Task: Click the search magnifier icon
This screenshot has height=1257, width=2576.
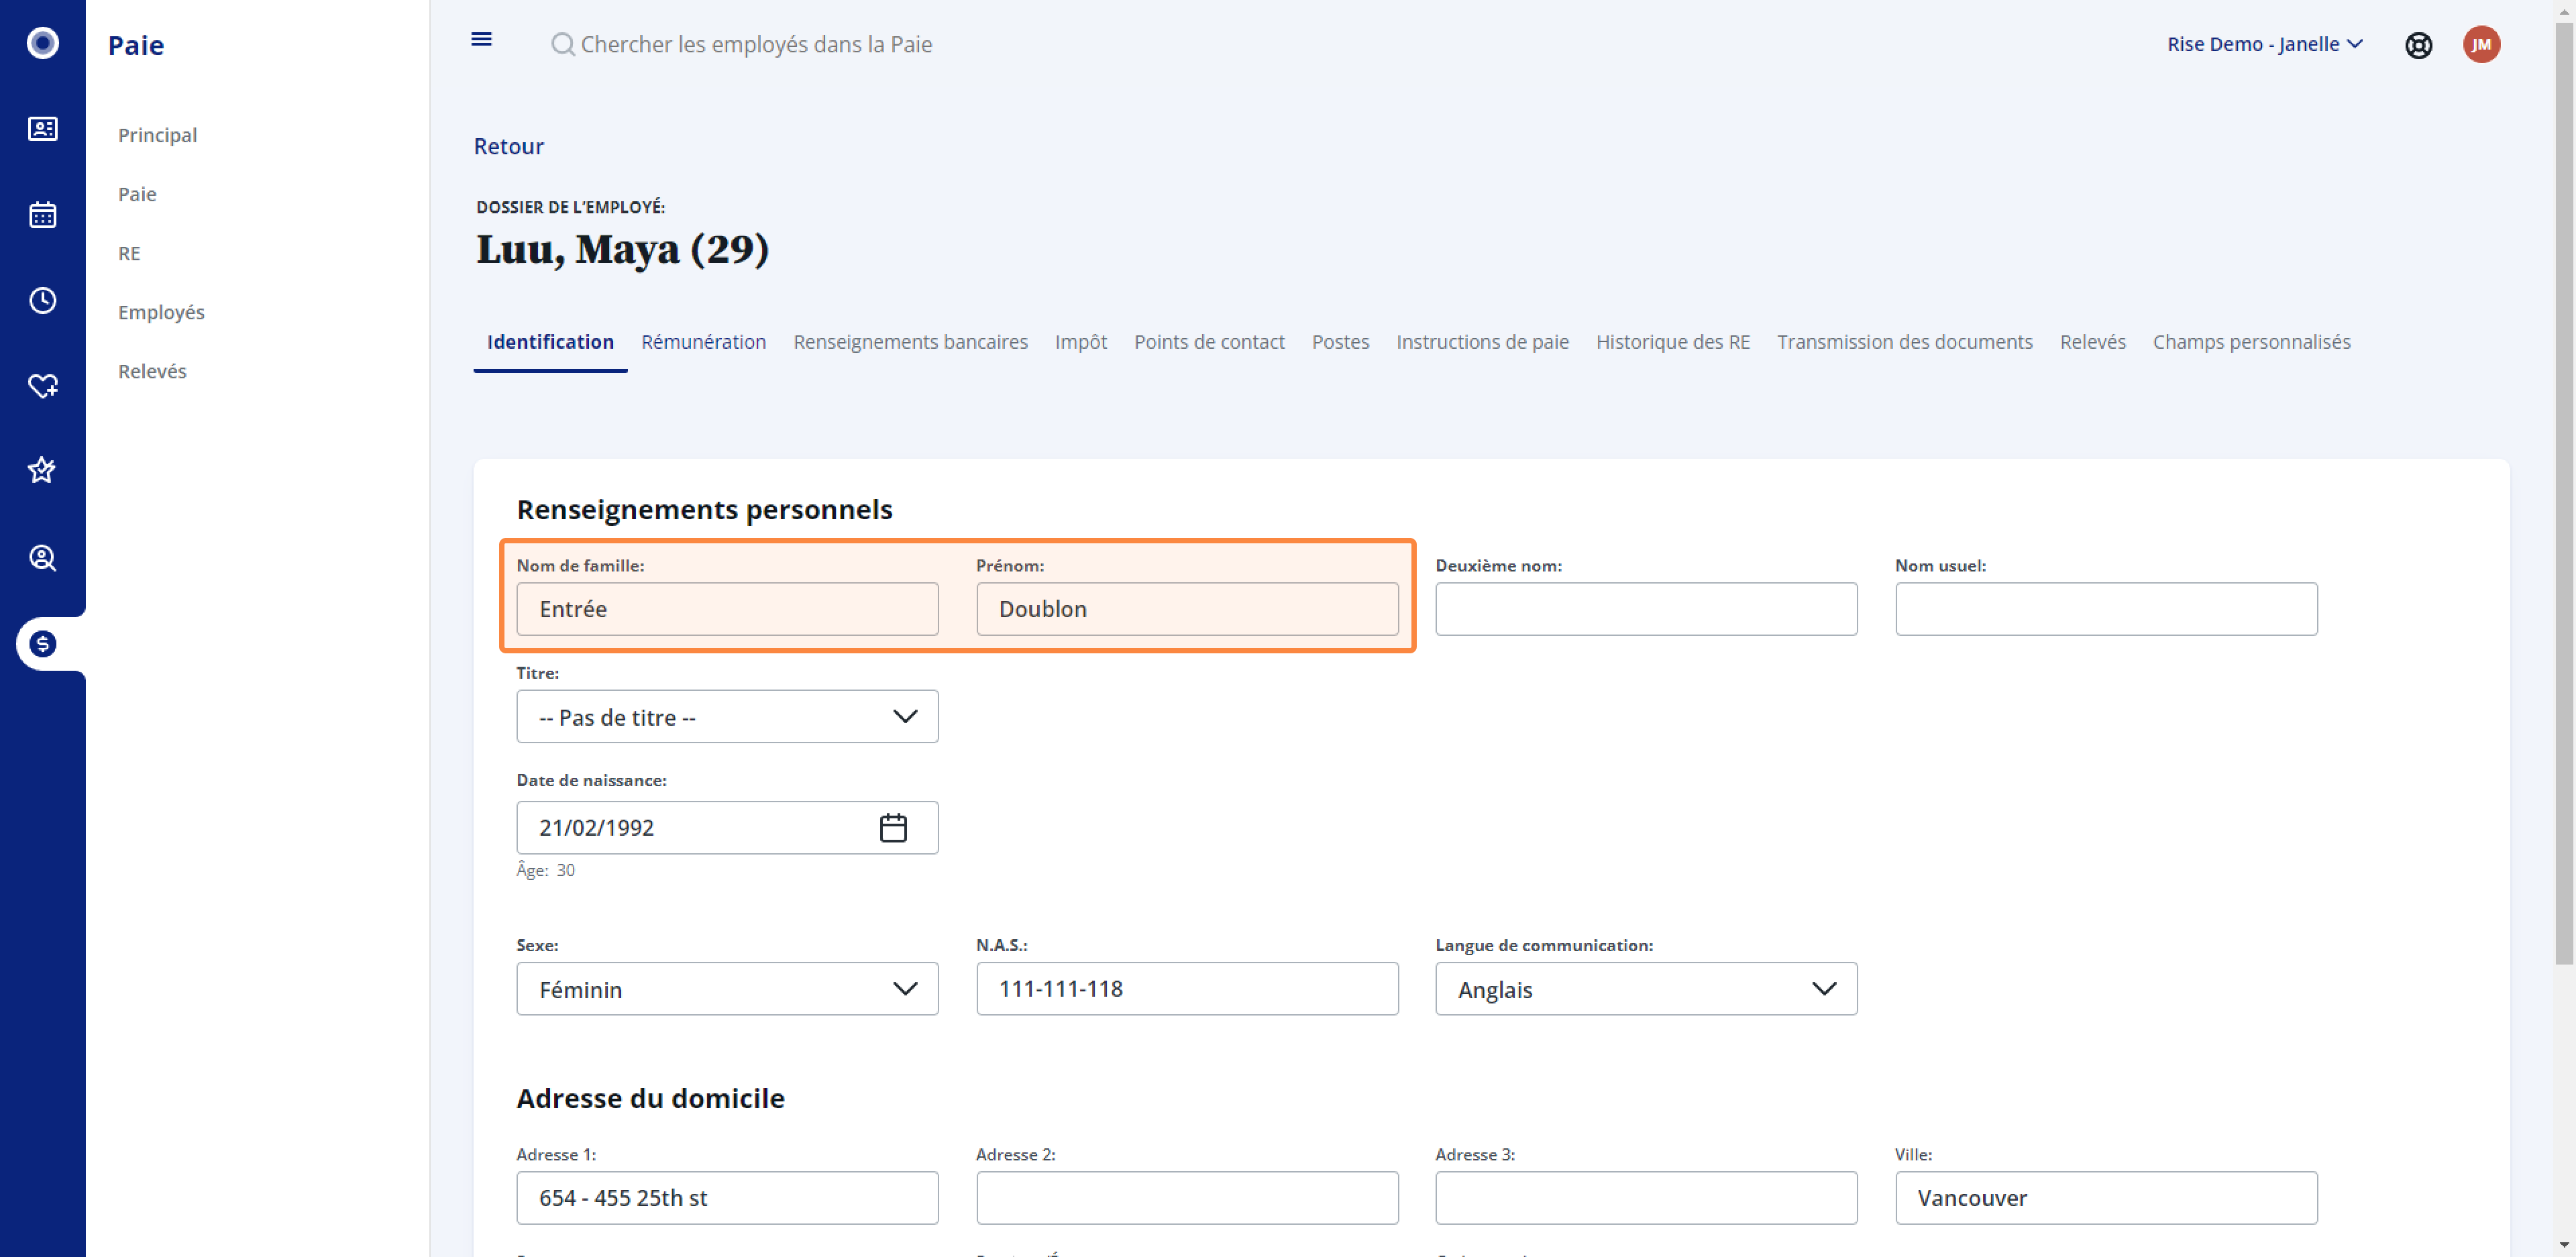Action: 563,44
